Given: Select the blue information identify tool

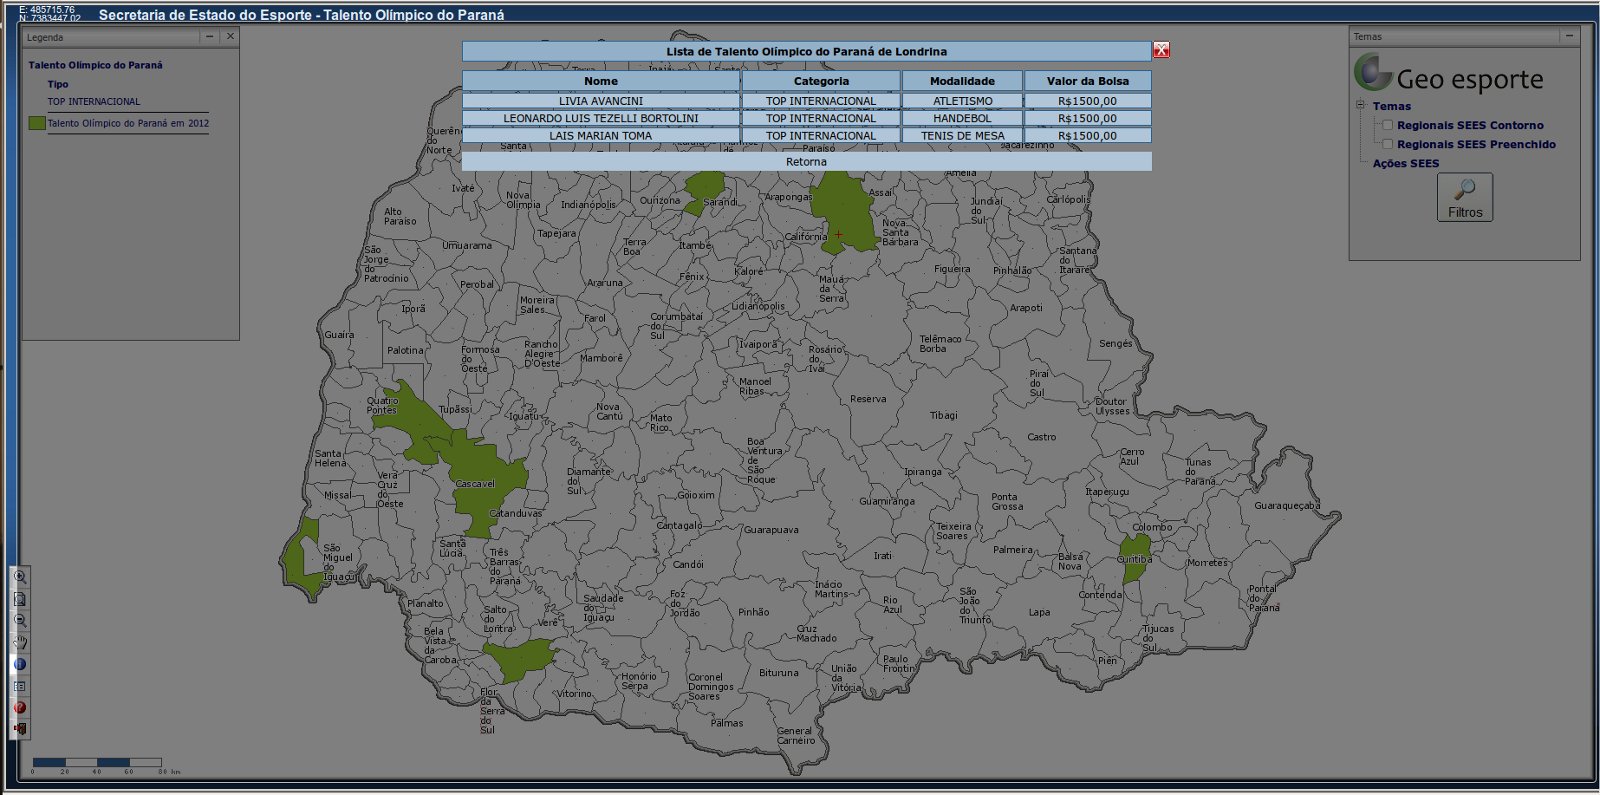Looking at the screenshot, I should 19,664.
